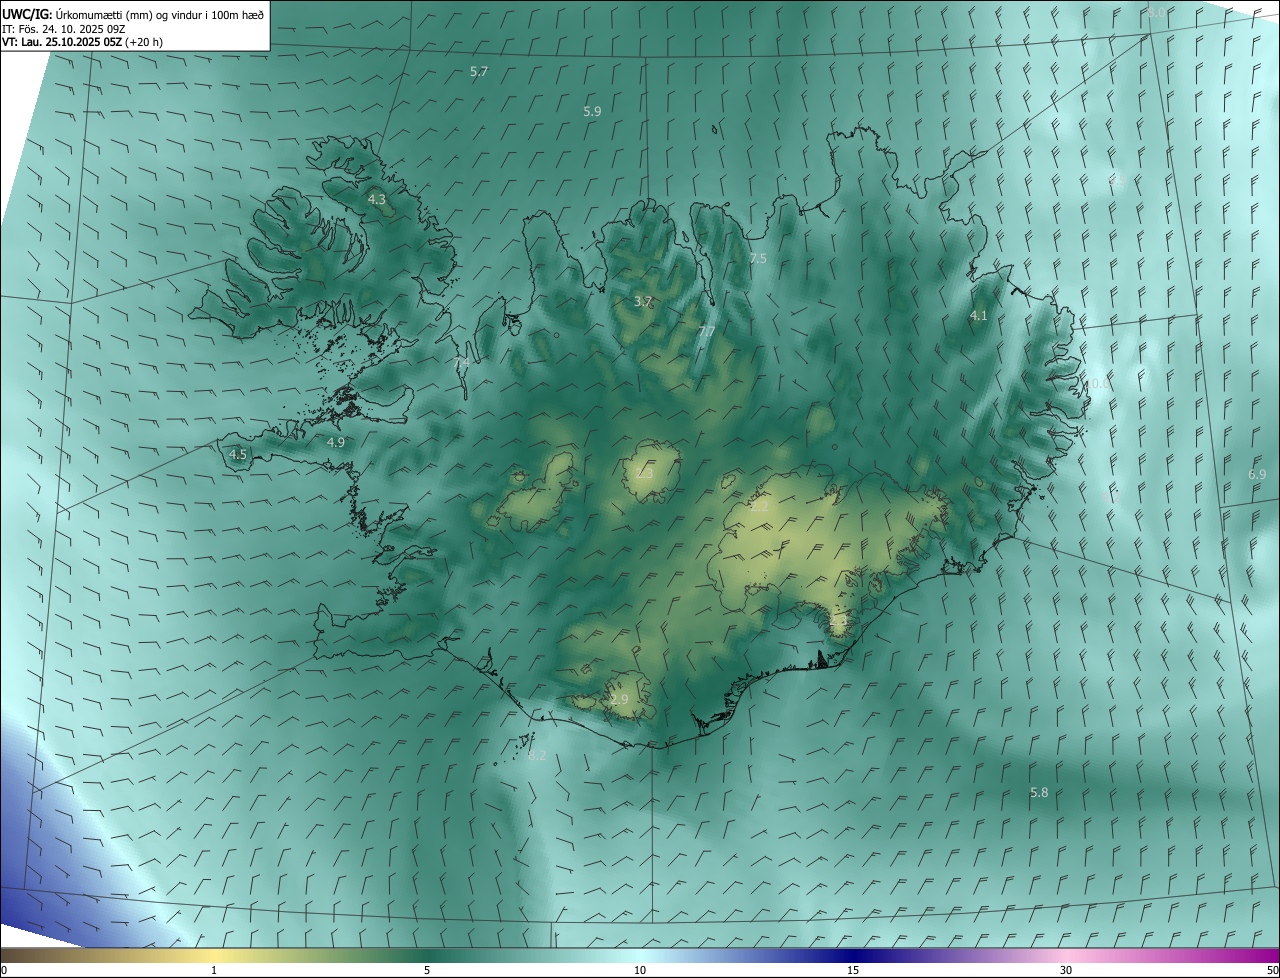
Task: Click the color scale tick label '10'
Action: coord(640,970)
